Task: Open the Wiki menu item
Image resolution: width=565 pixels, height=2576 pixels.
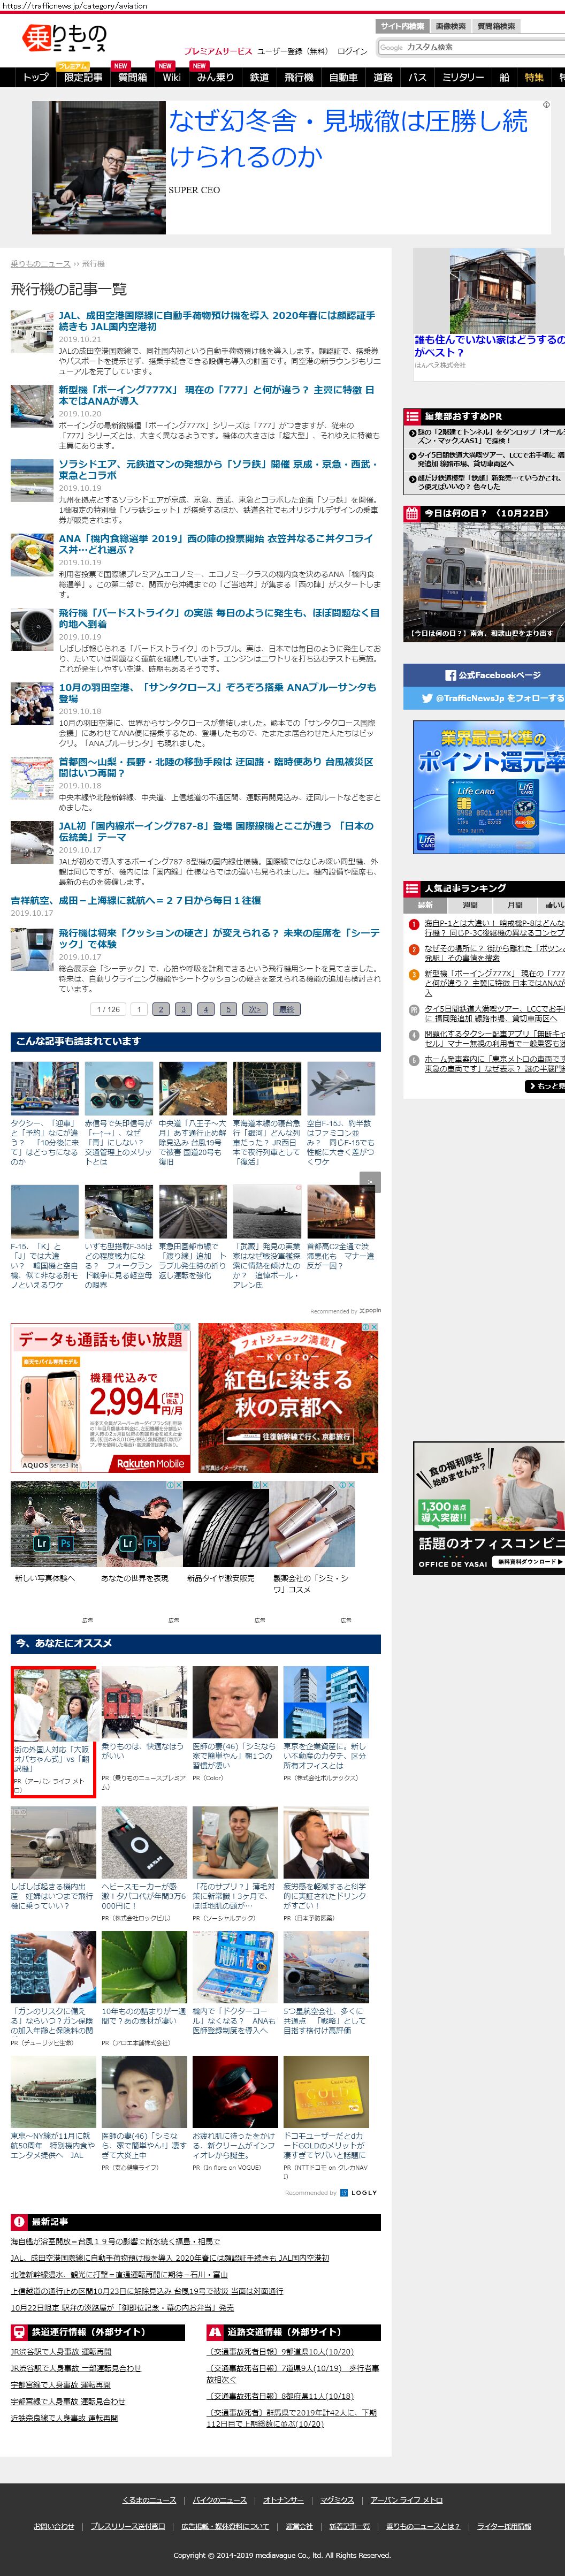Action: [172, 77]
